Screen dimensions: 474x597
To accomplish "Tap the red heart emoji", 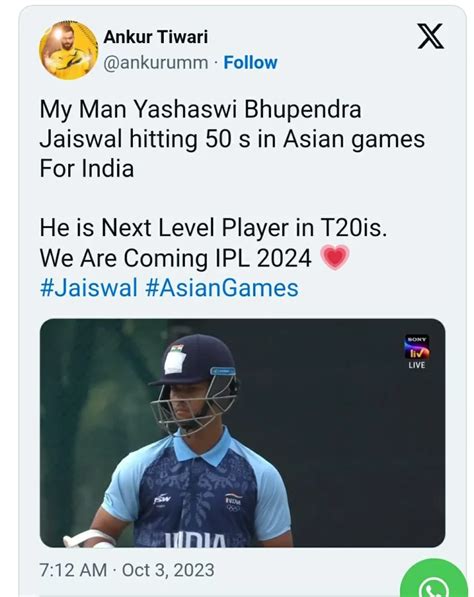I will (335, 258).
